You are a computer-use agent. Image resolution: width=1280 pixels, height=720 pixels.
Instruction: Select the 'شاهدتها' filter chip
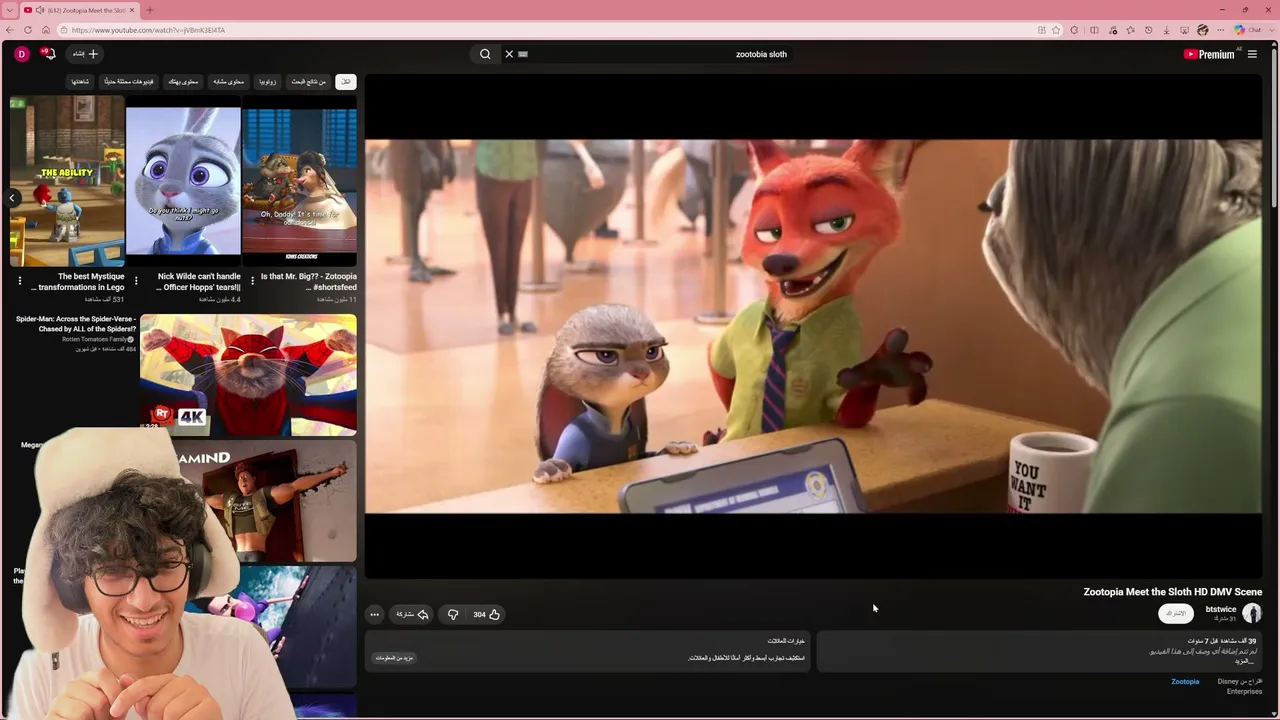coord(80,81)
